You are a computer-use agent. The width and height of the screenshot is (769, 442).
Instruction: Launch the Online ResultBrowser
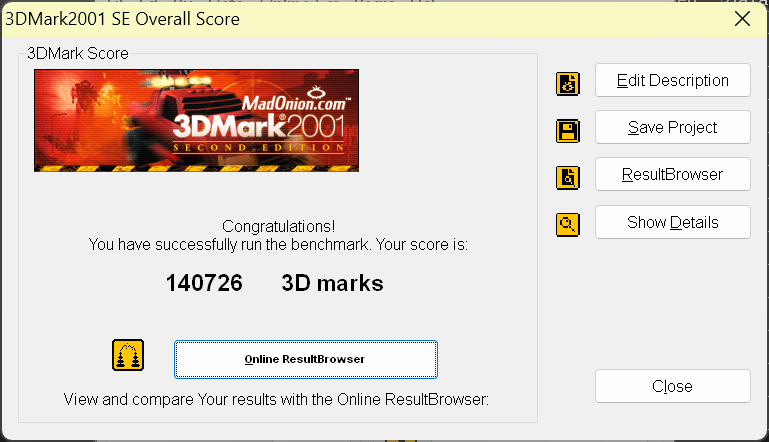click(306, 359)
